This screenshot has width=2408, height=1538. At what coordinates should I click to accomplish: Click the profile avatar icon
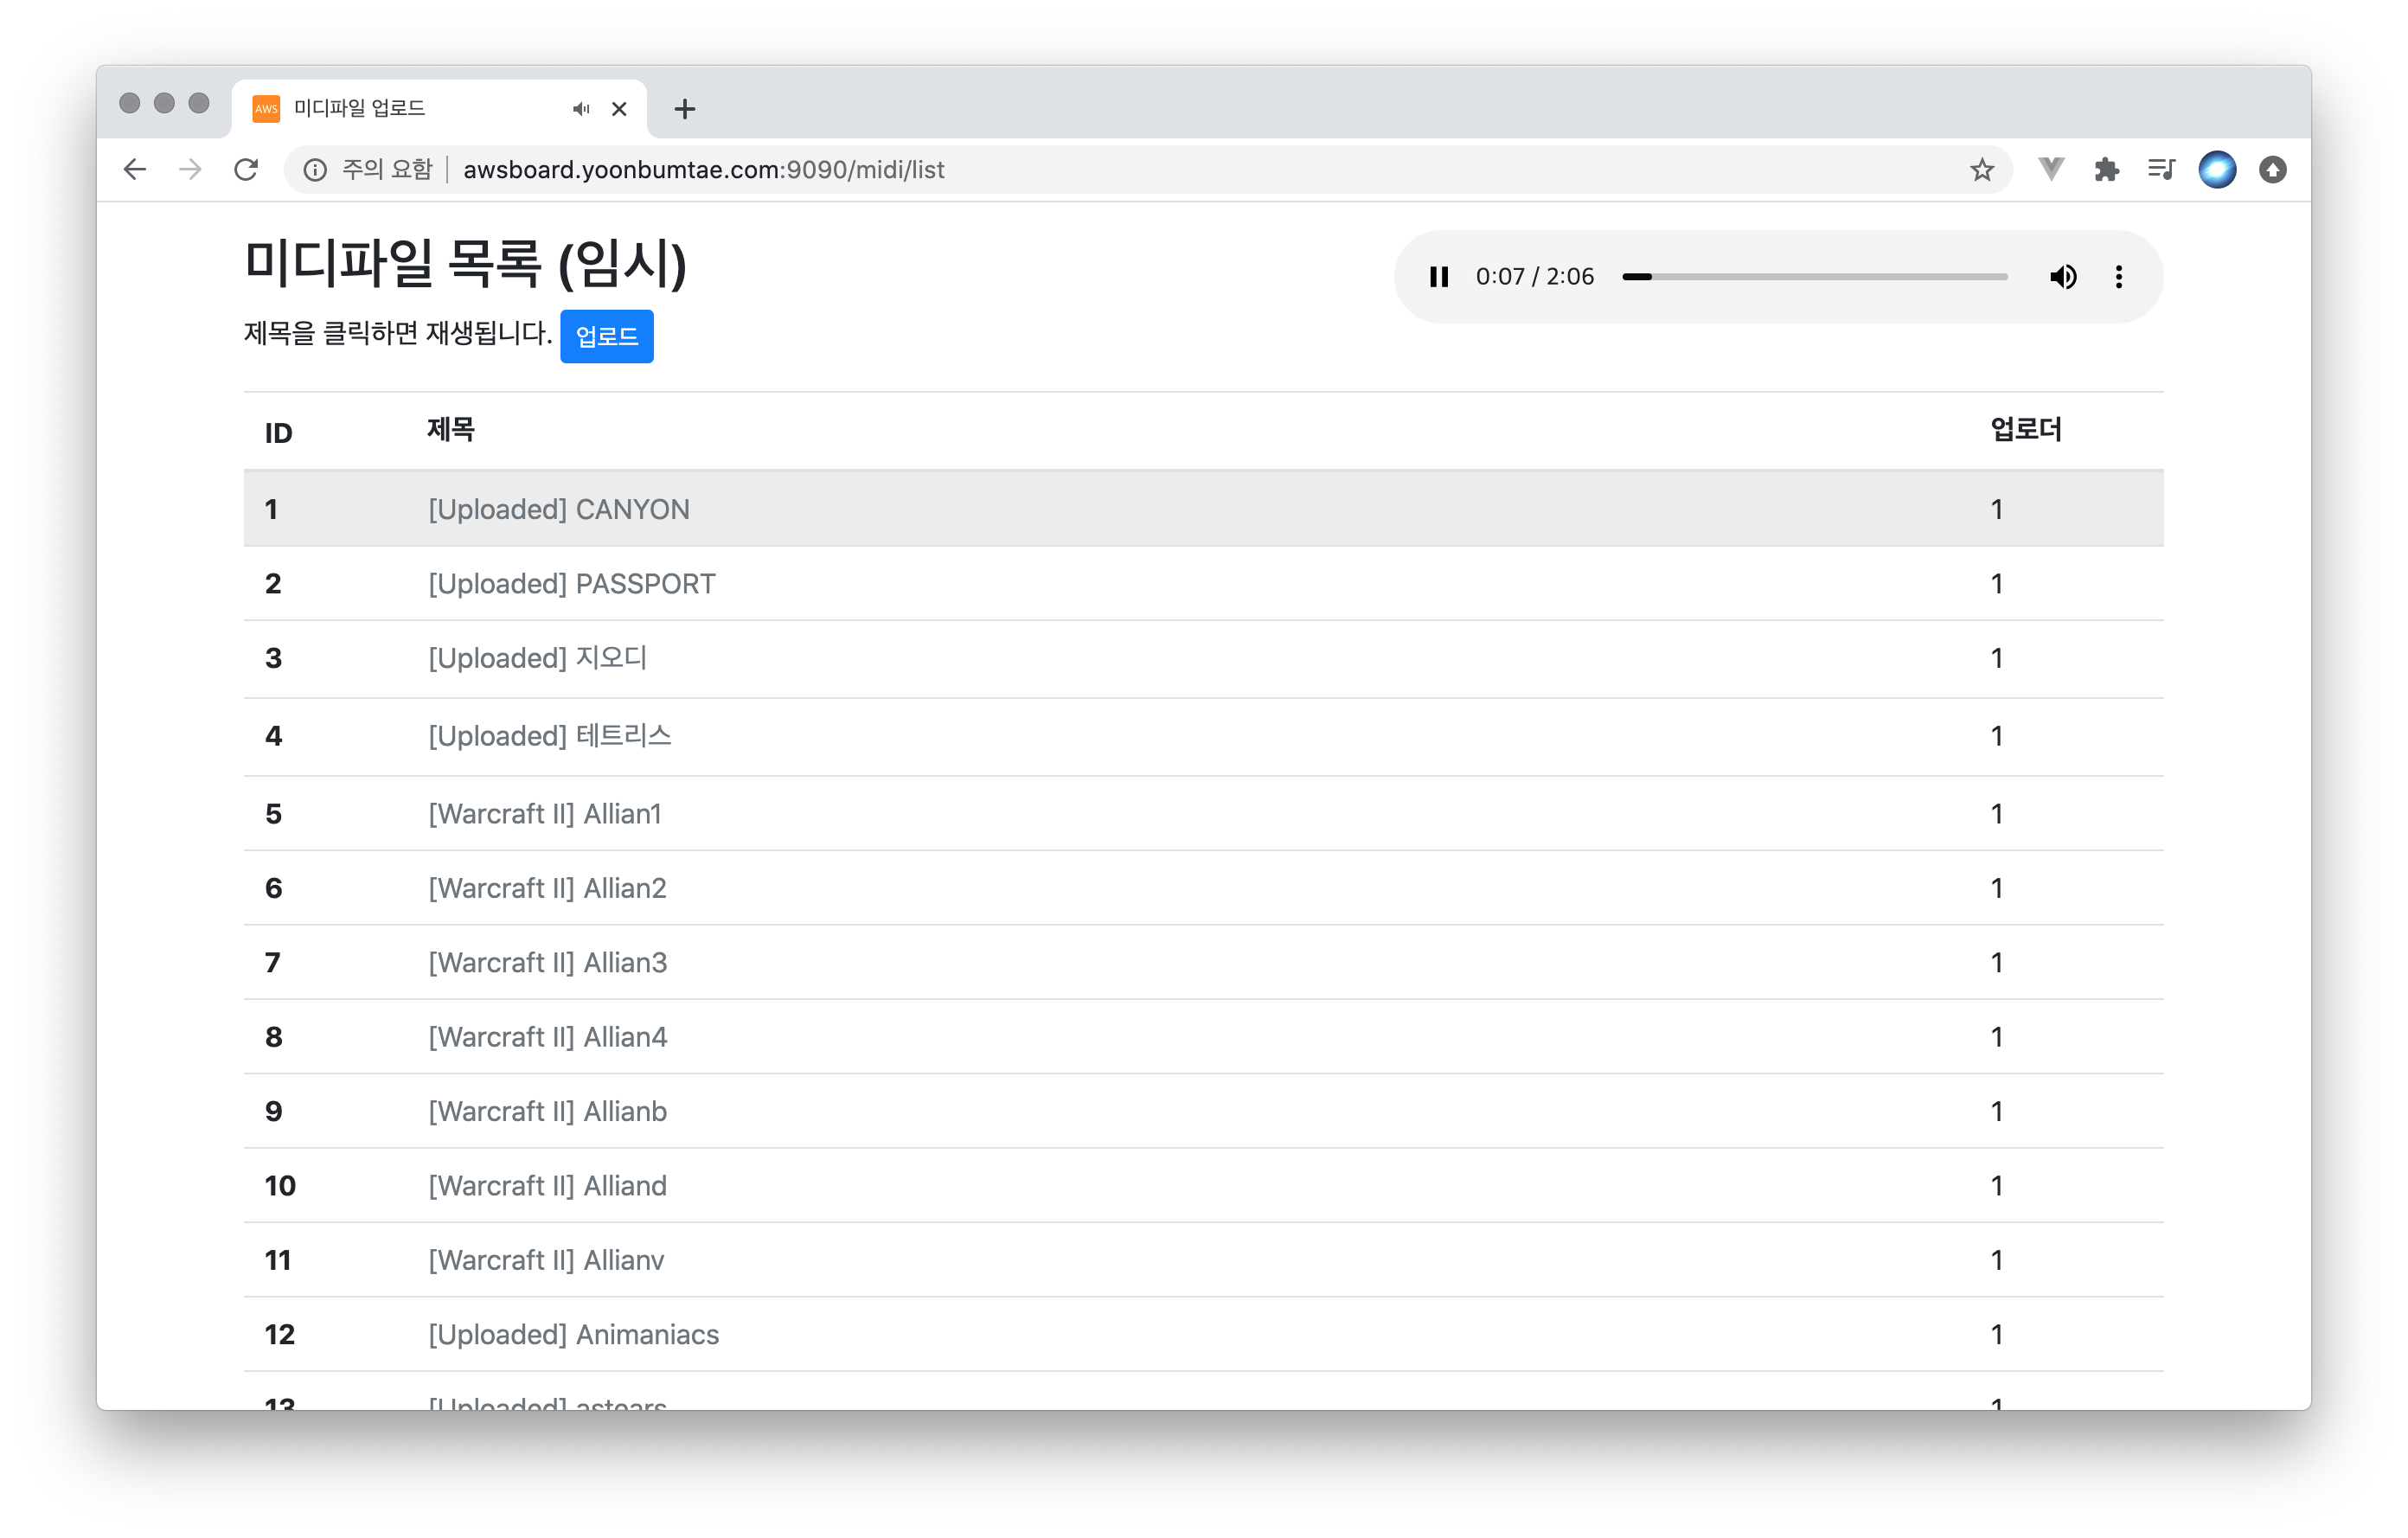[2216, 170]
